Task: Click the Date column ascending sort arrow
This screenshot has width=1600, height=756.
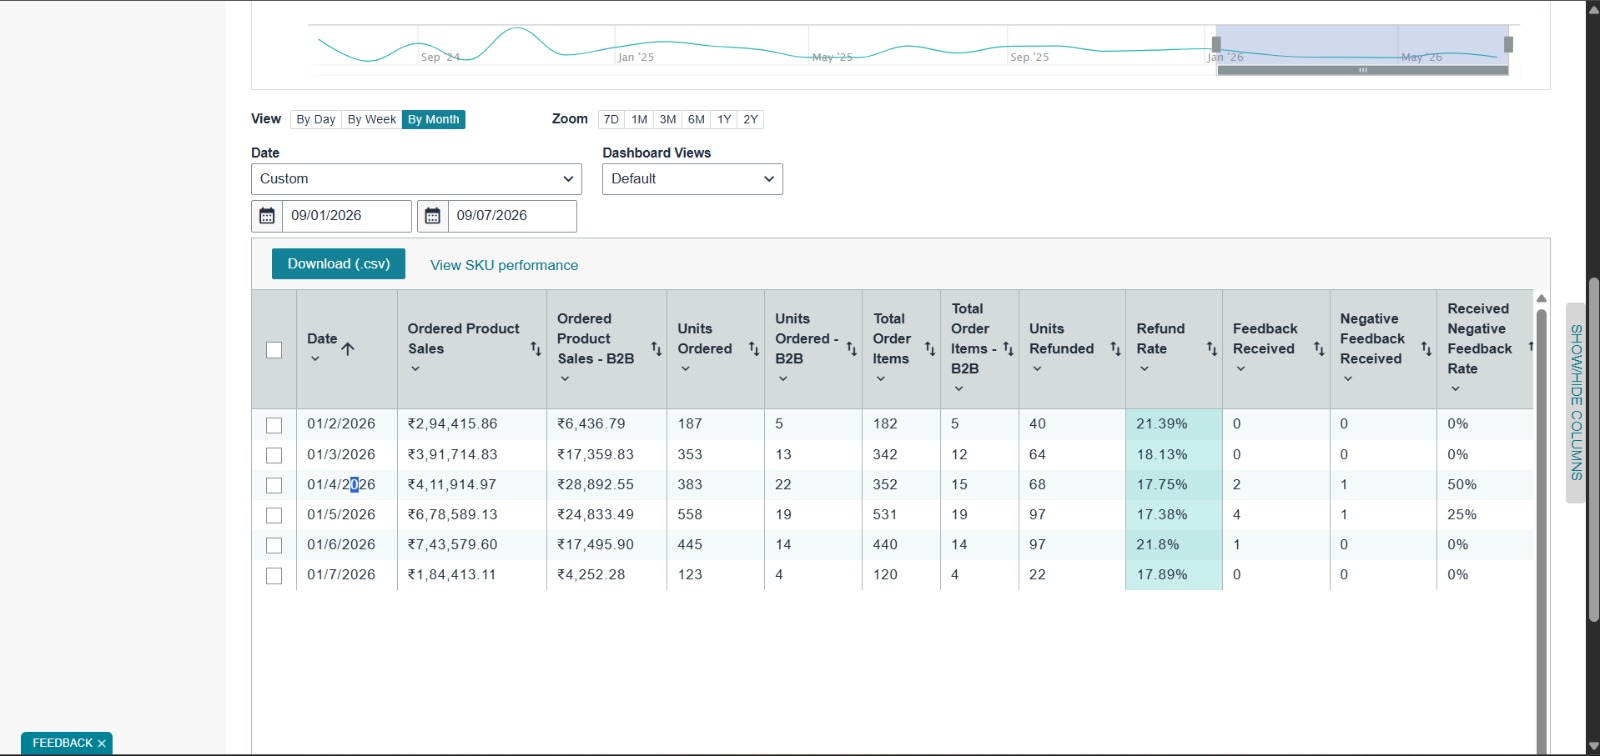Action: point(348,349)
